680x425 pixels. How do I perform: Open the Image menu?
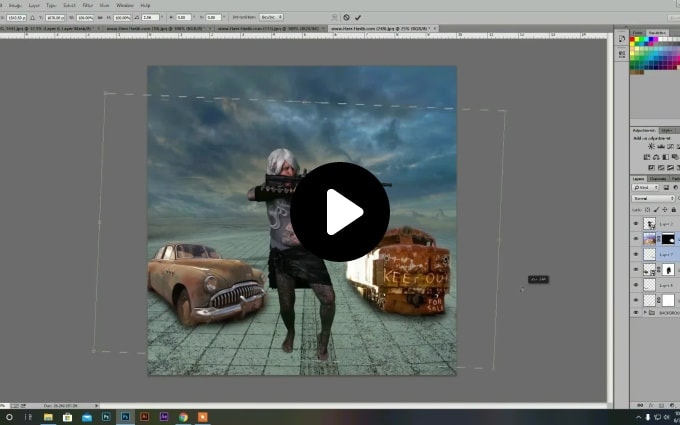(15, 5)
